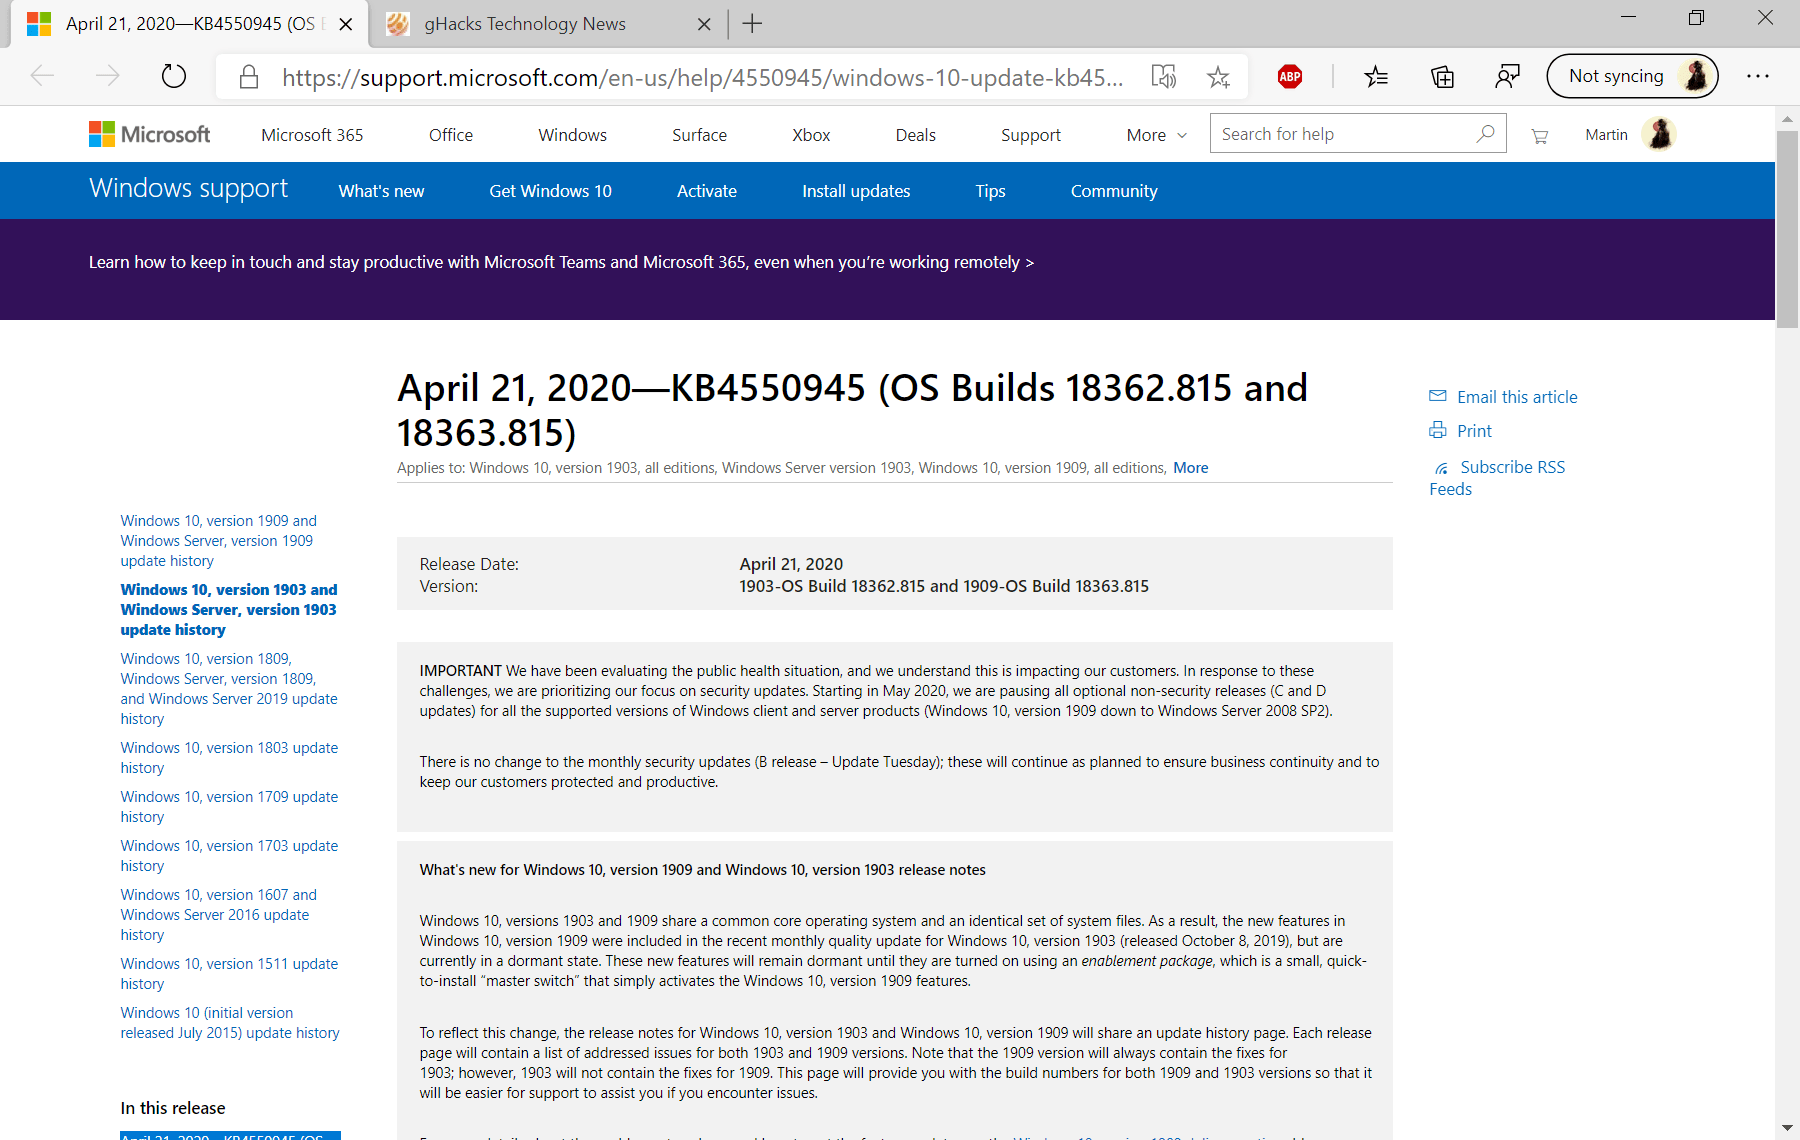The image size is (1800, 1140).
Task: Expand the Applies to More link
Action: tap(1190, 468)
